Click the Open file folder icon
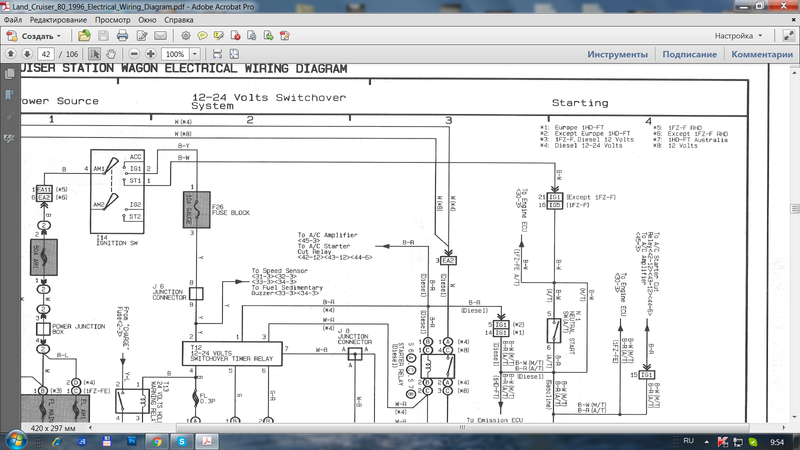The height and width of the screenshot is (450, 800). [x=86, y=35]
